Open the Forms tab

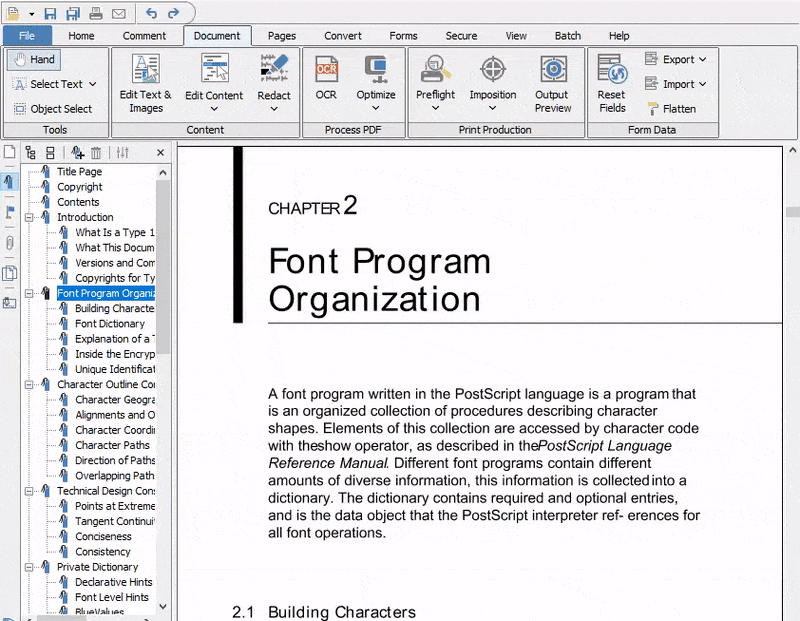[x=403, y=35]
